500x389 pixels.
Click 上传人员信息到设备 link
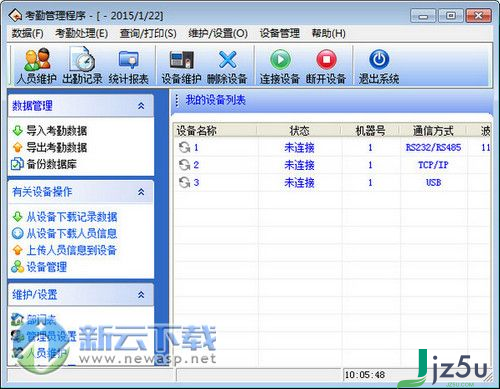(71, 250)
